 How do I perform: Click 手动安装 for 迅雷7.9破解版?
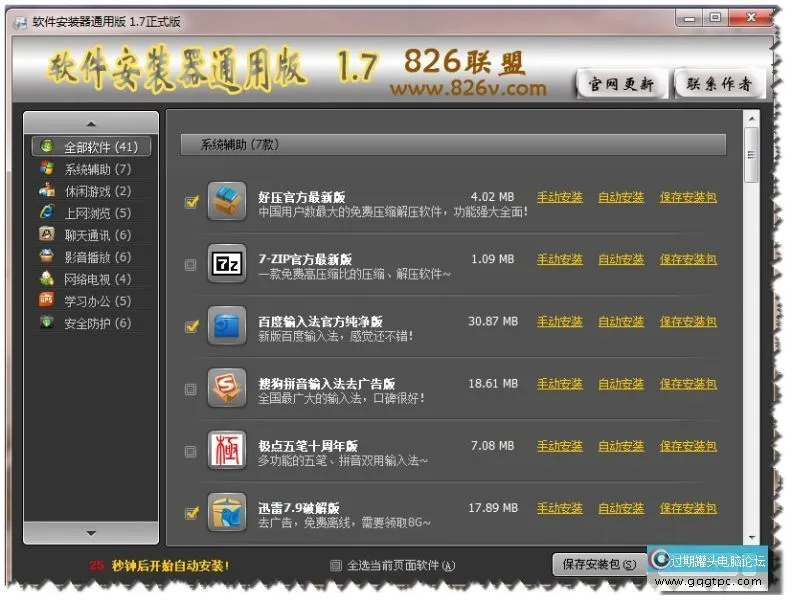point(560,508)
